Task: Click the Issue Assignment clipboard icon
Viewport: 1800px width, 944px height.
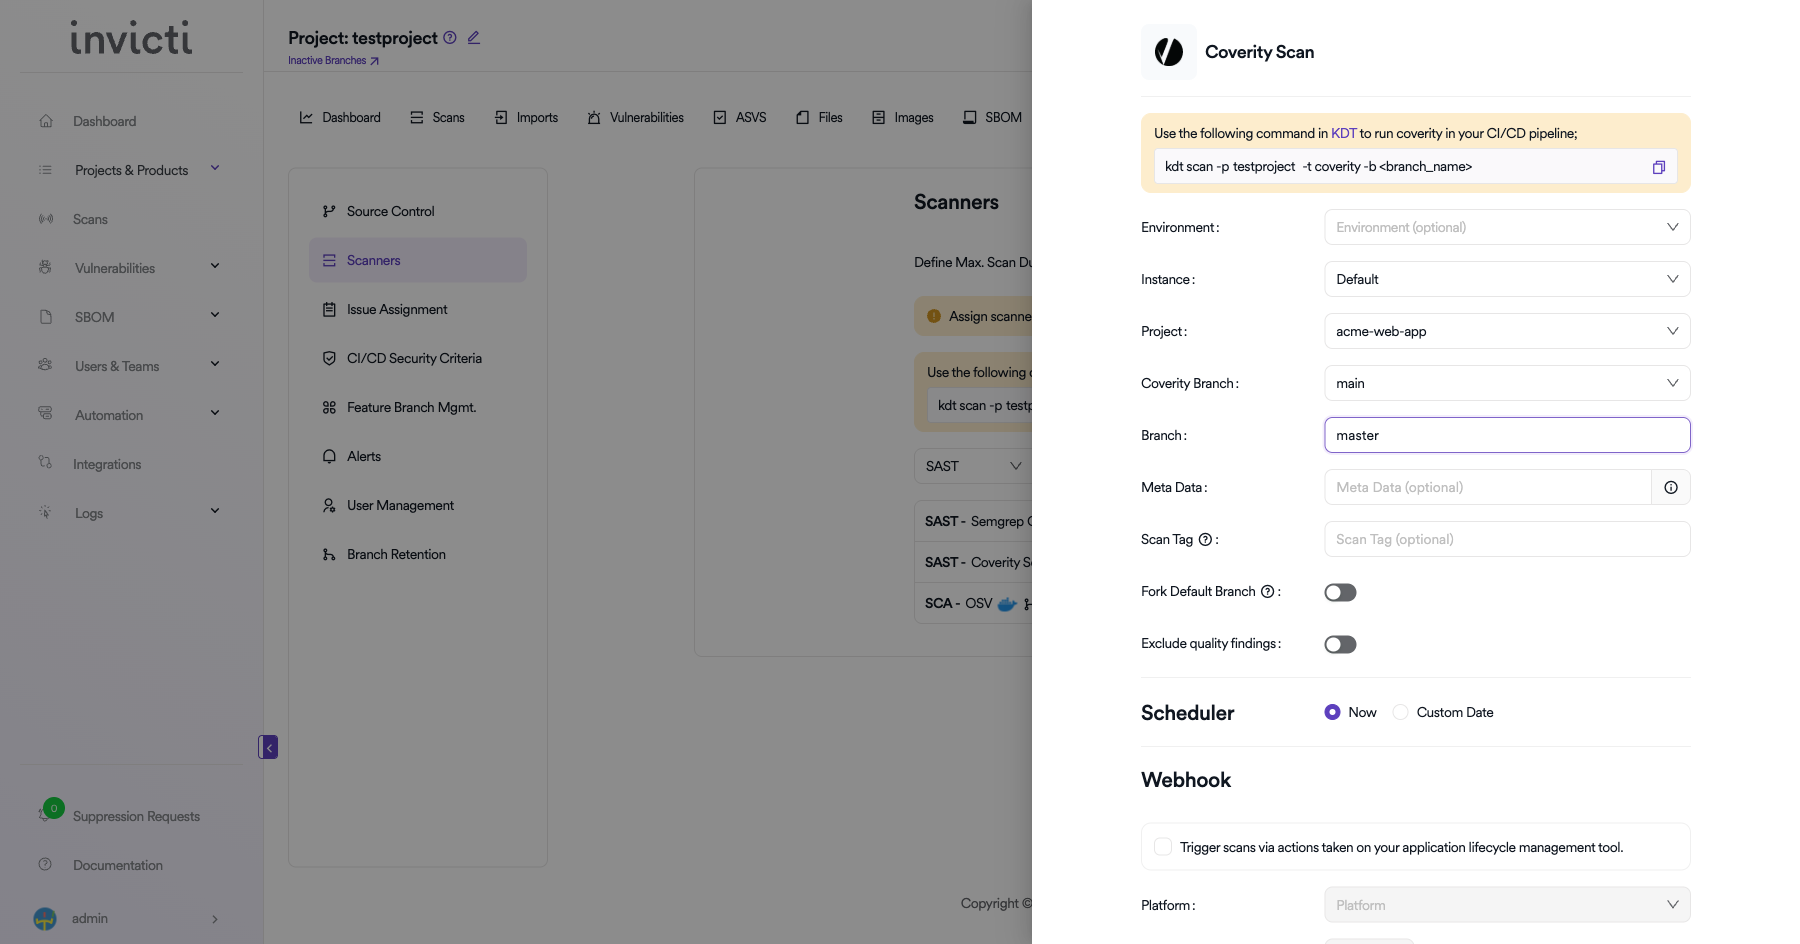Action: coord(329,309)
